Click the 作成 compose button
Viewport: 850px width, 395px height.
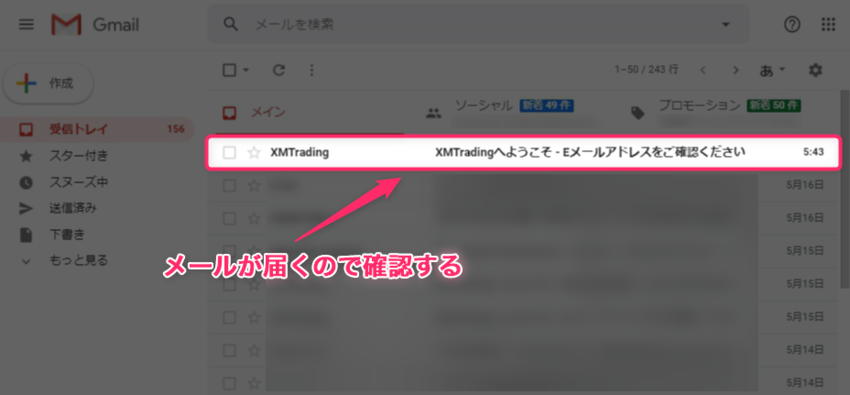coord(48,83)
